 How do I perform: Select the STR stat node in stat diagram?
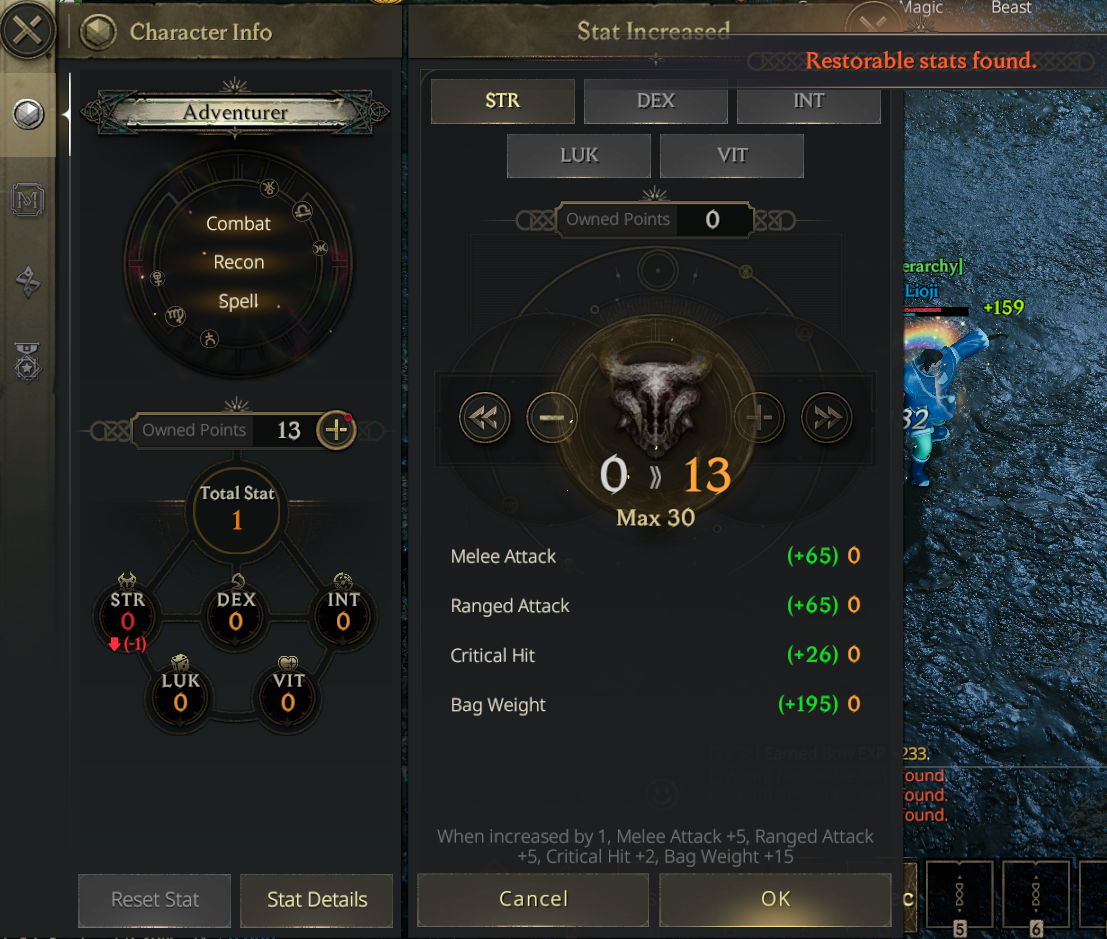[127, 613]
